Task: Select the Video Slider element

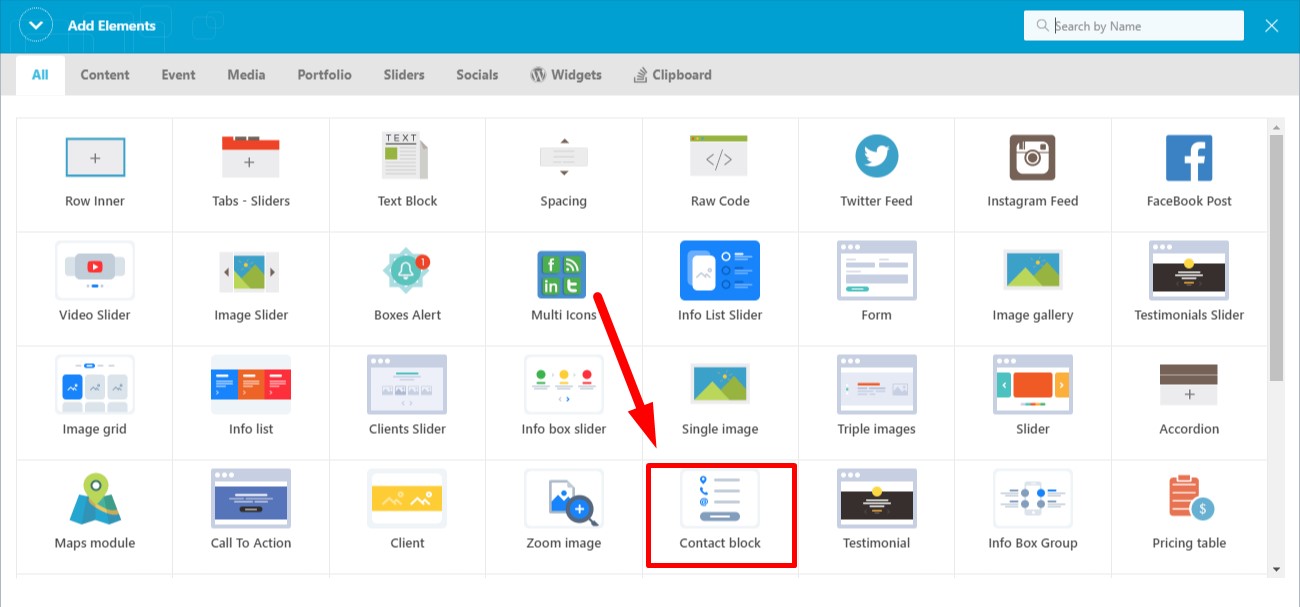Action: [94, 285]
